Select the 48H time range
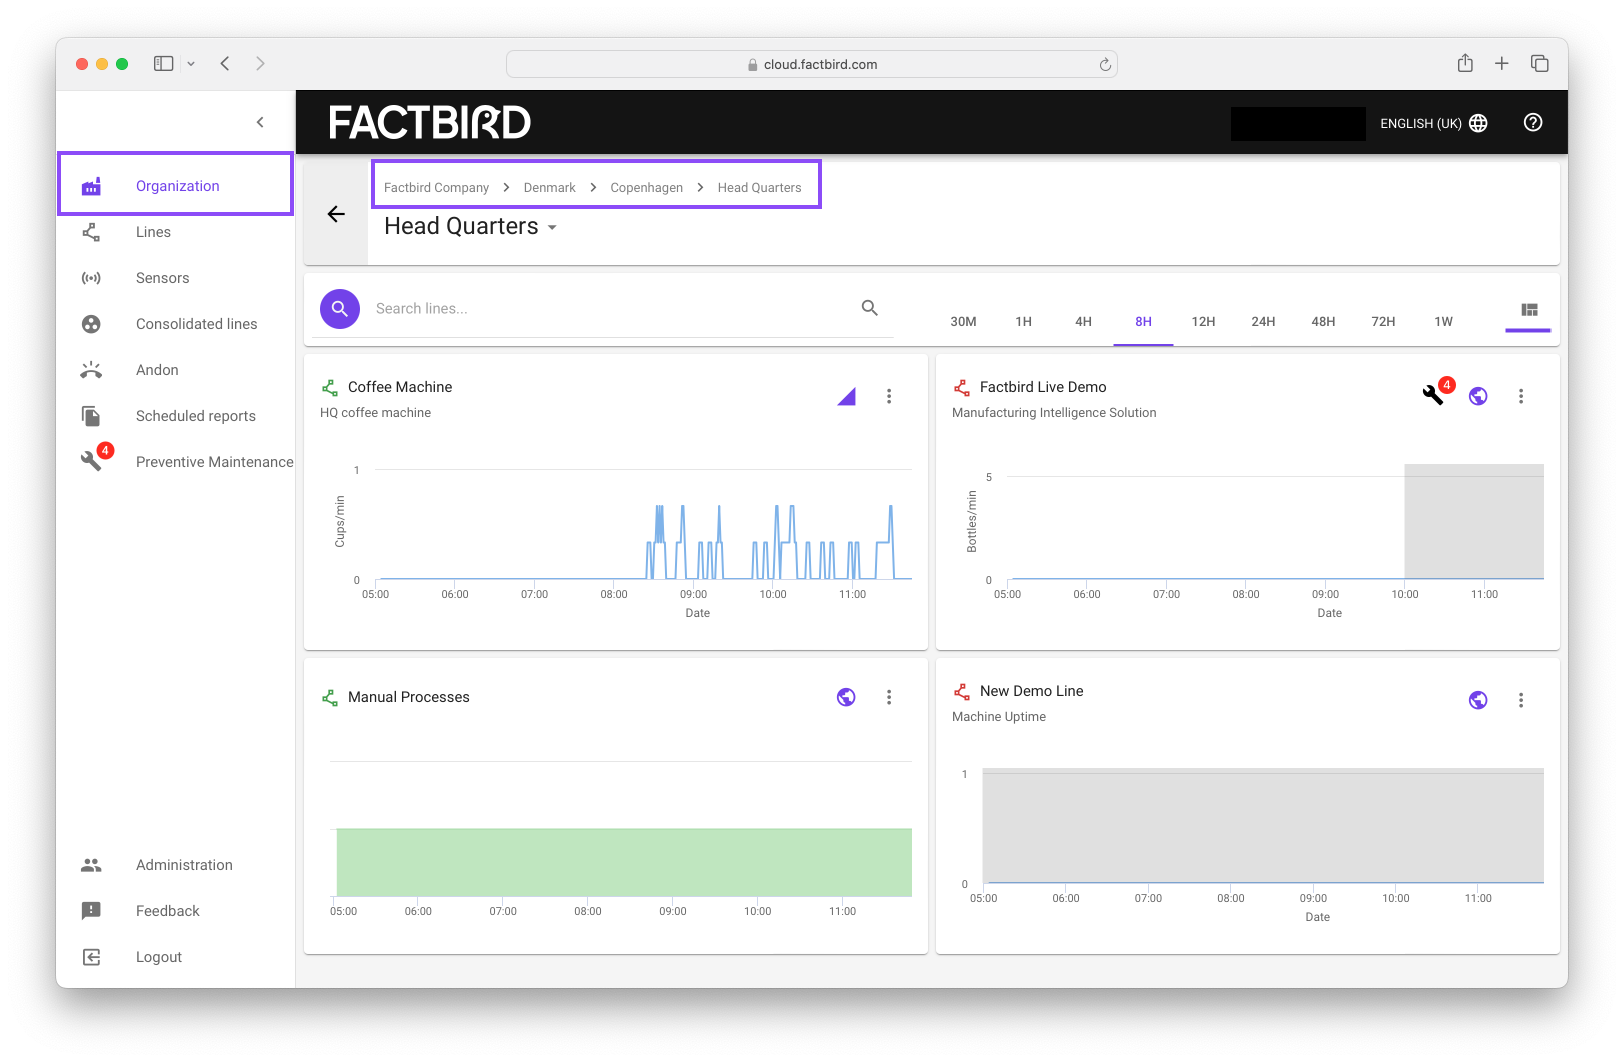The image size is (1624, 1062). tap(1323, 321)
